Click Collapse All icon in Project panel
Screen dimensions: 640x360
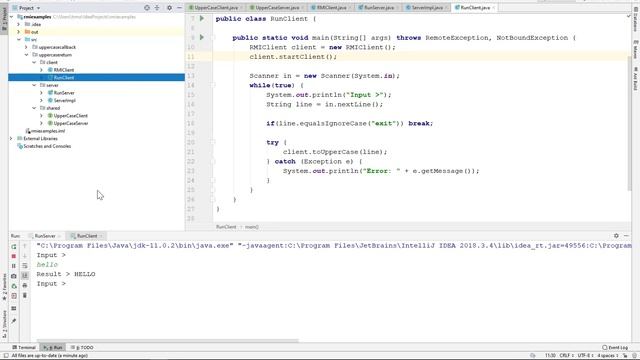pyautogui.click(x=157, y=8)
